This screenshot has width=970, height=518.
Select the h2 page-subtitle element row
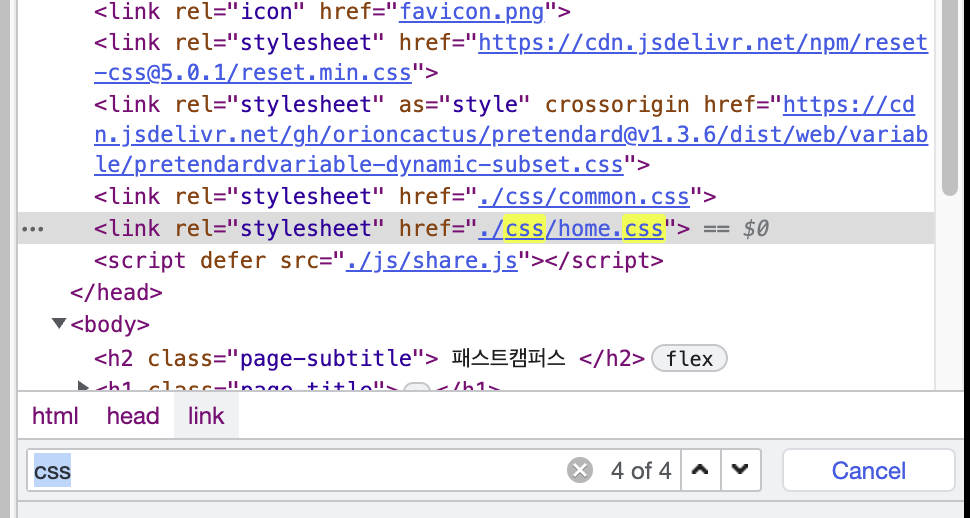[x=476, y=358]
